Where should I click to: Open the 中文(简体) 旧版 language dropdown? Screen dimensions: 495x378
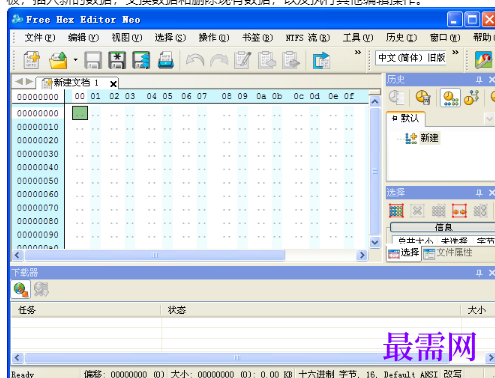pyautogui.click(x=411, y=58)
